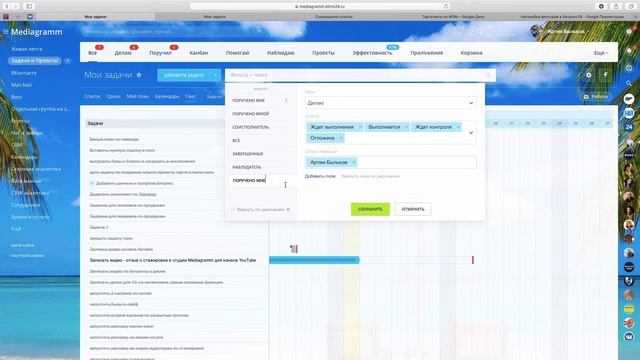Switch to the Поручил tab

pyautogui.click(x=160, y=53)
